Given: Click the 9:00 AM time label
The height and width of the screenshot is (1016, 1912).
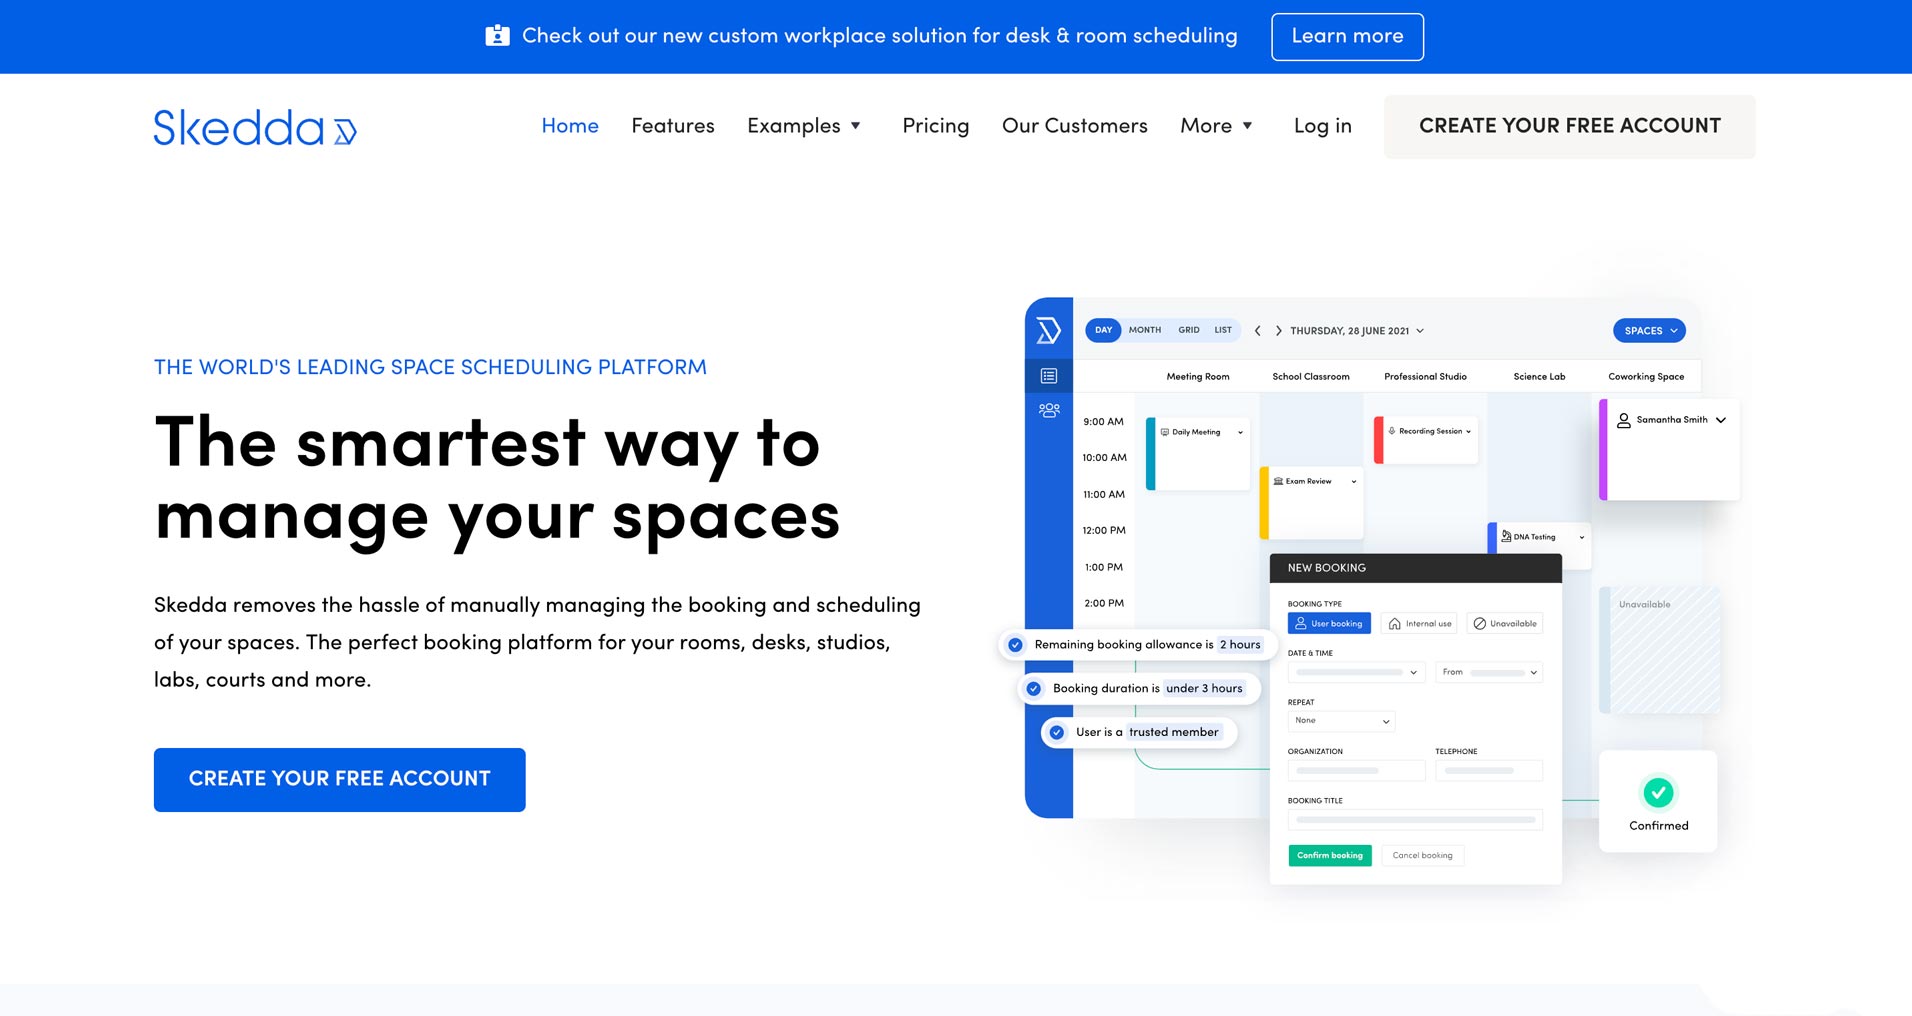Looking at the screenshot, I should (1103, 422).
